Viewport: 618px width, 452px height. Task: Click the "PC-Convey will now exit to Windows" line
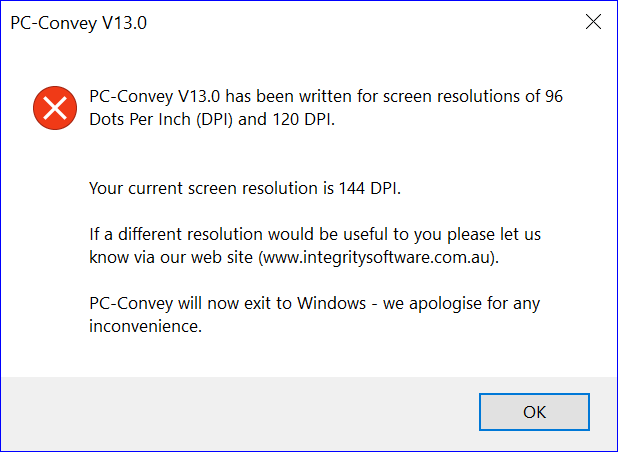point(227,303)
